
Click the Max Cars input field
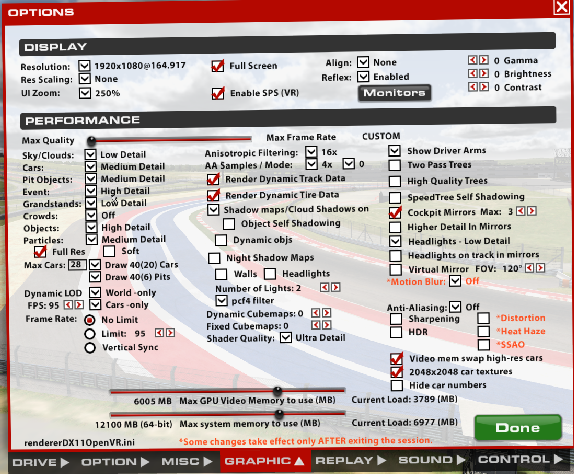(x=77, y=264)
